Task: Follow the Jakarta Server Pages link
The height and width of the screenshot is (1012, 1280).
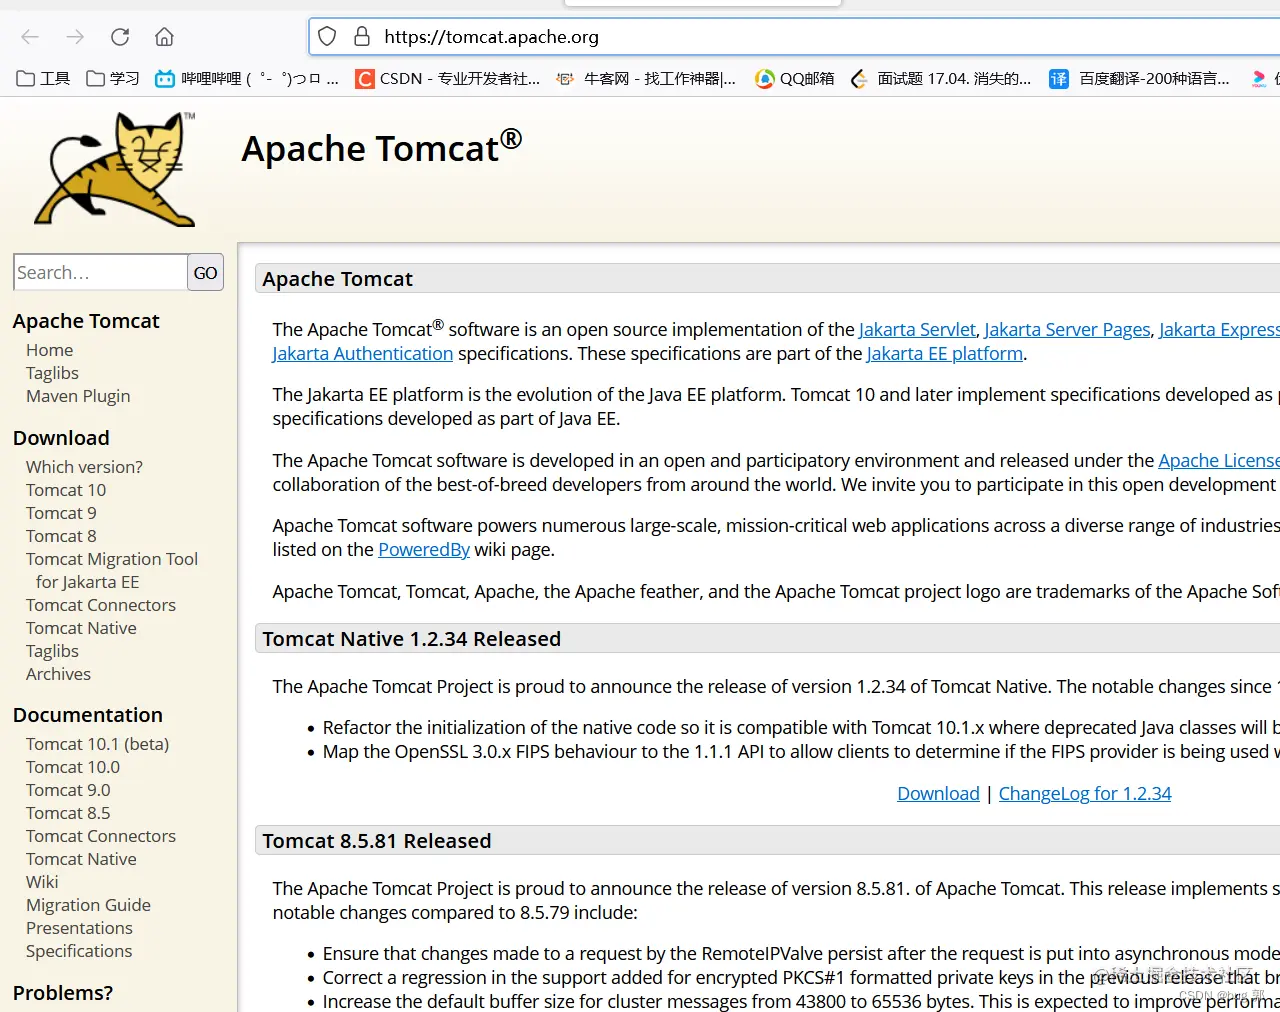Action: [1067, 329]
